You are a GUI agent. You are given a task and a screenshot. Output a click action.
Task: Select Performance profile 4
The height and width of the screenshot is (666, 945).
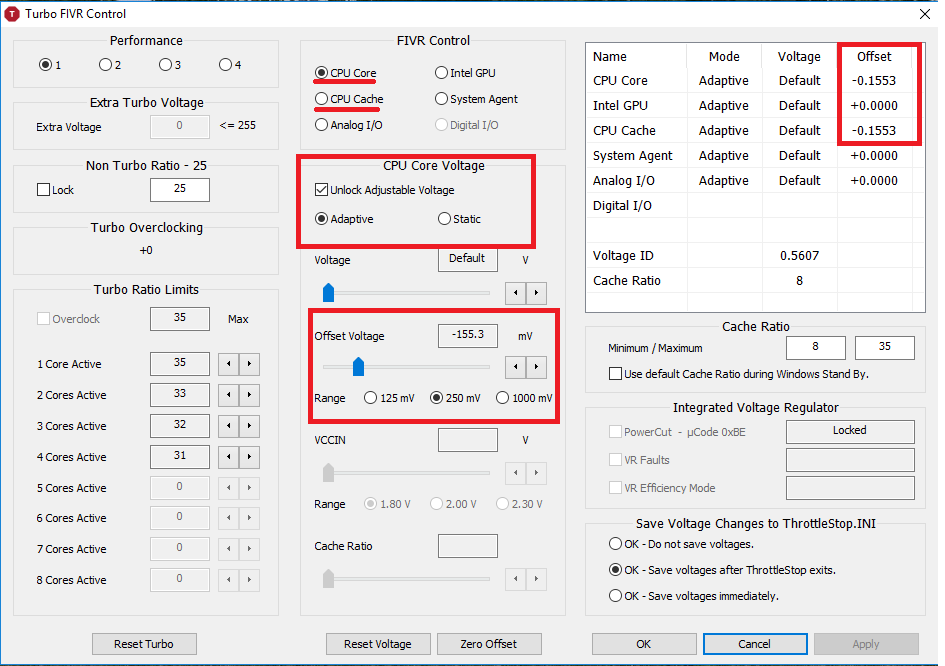pyautogui.click(x=225, y=64)
